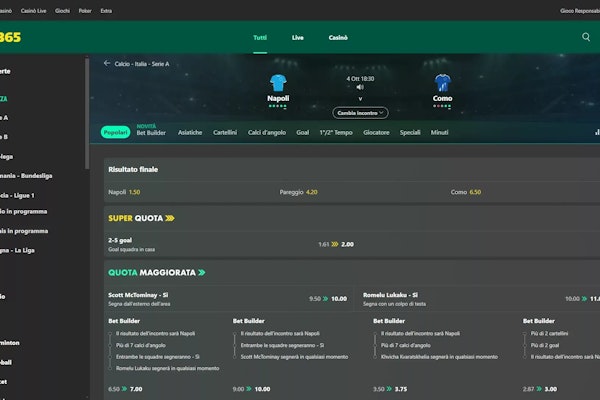
Task: Open the Cambia Incontro dropdown
Action: coord(360,113)
